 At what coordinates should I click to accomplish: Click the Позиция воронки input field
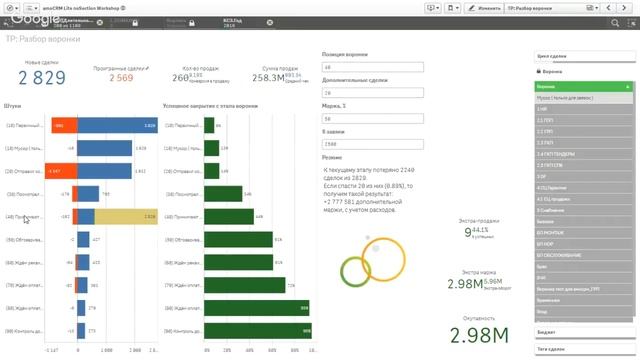[x=373, y=67]
